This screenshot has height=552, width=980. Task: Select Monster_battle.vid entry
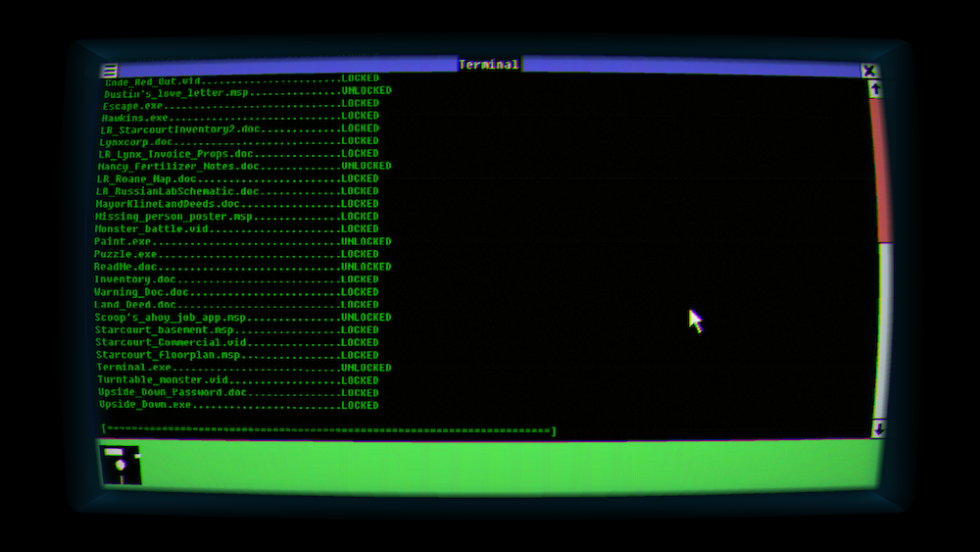tap(236, 229)
